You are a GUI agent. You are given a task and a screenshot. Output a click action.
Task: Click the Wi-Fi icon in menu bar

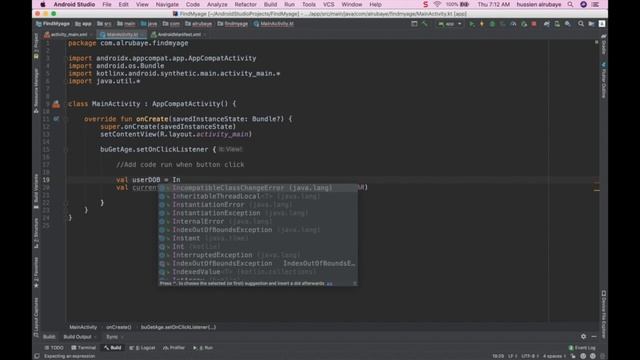[x=437, y=4]
